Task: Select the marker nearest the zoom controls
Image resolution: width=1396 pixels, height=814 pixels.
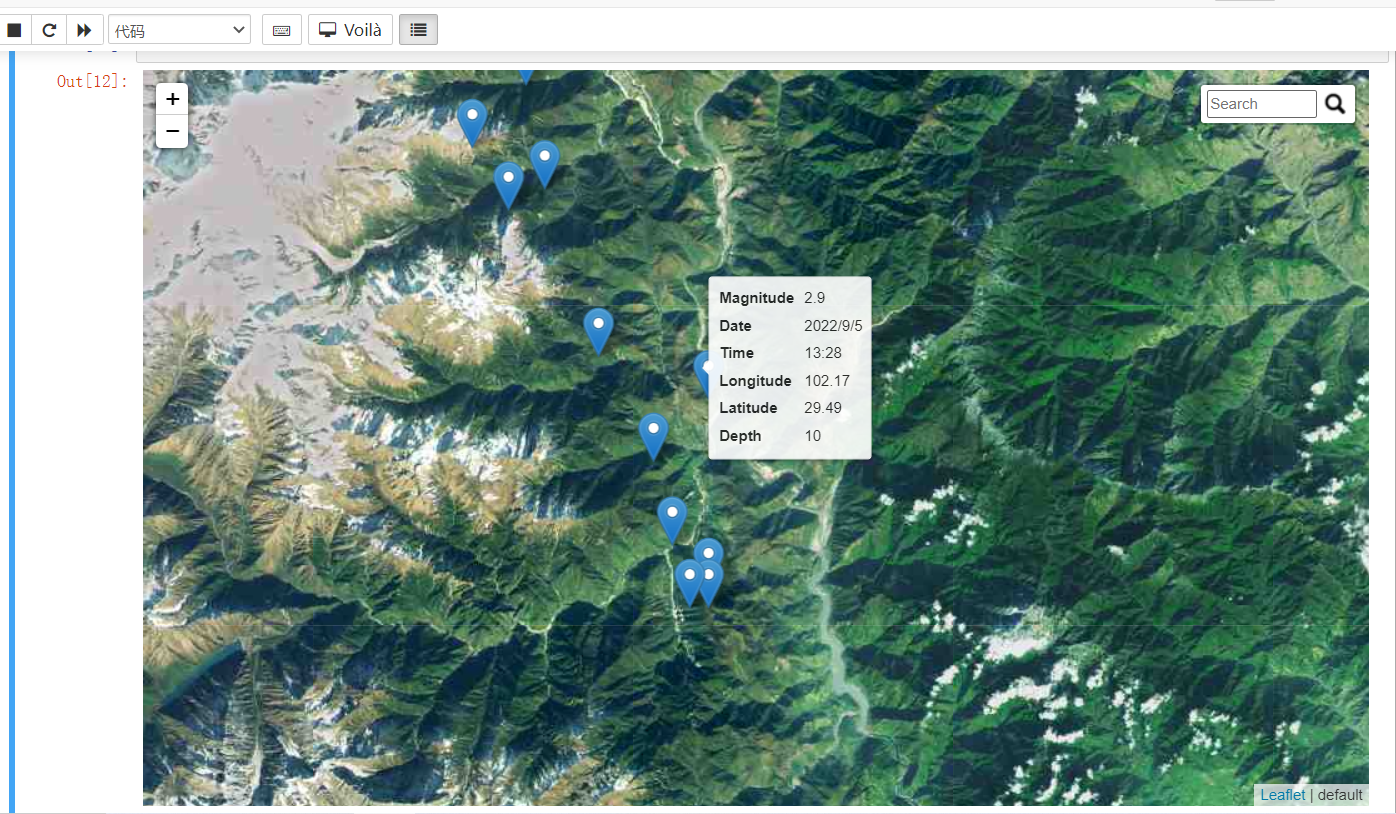Action: [471, 118]
